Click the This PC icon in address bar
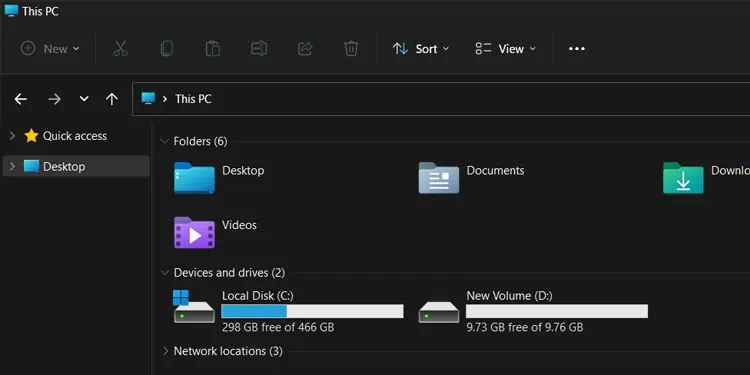 coord(148,99)
